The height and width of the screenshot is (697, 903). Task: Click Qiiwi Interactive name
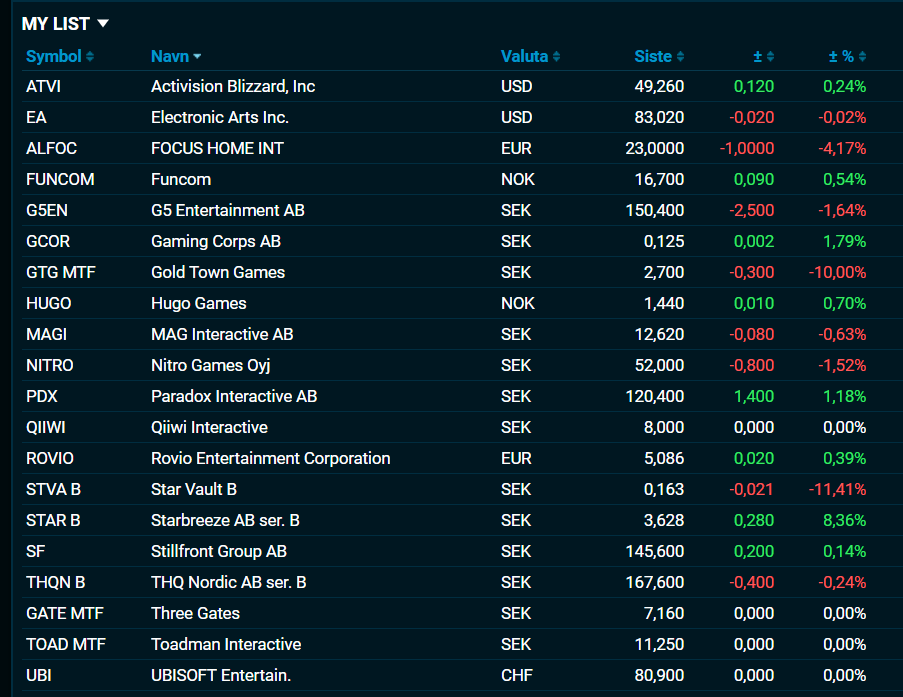click(209, 427)
